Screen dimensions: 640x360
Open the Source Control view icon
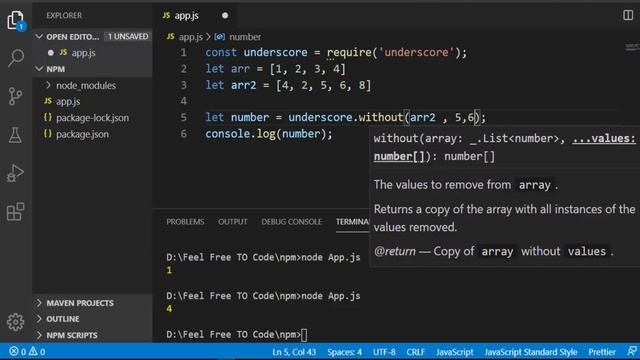(x=16, y=96)
